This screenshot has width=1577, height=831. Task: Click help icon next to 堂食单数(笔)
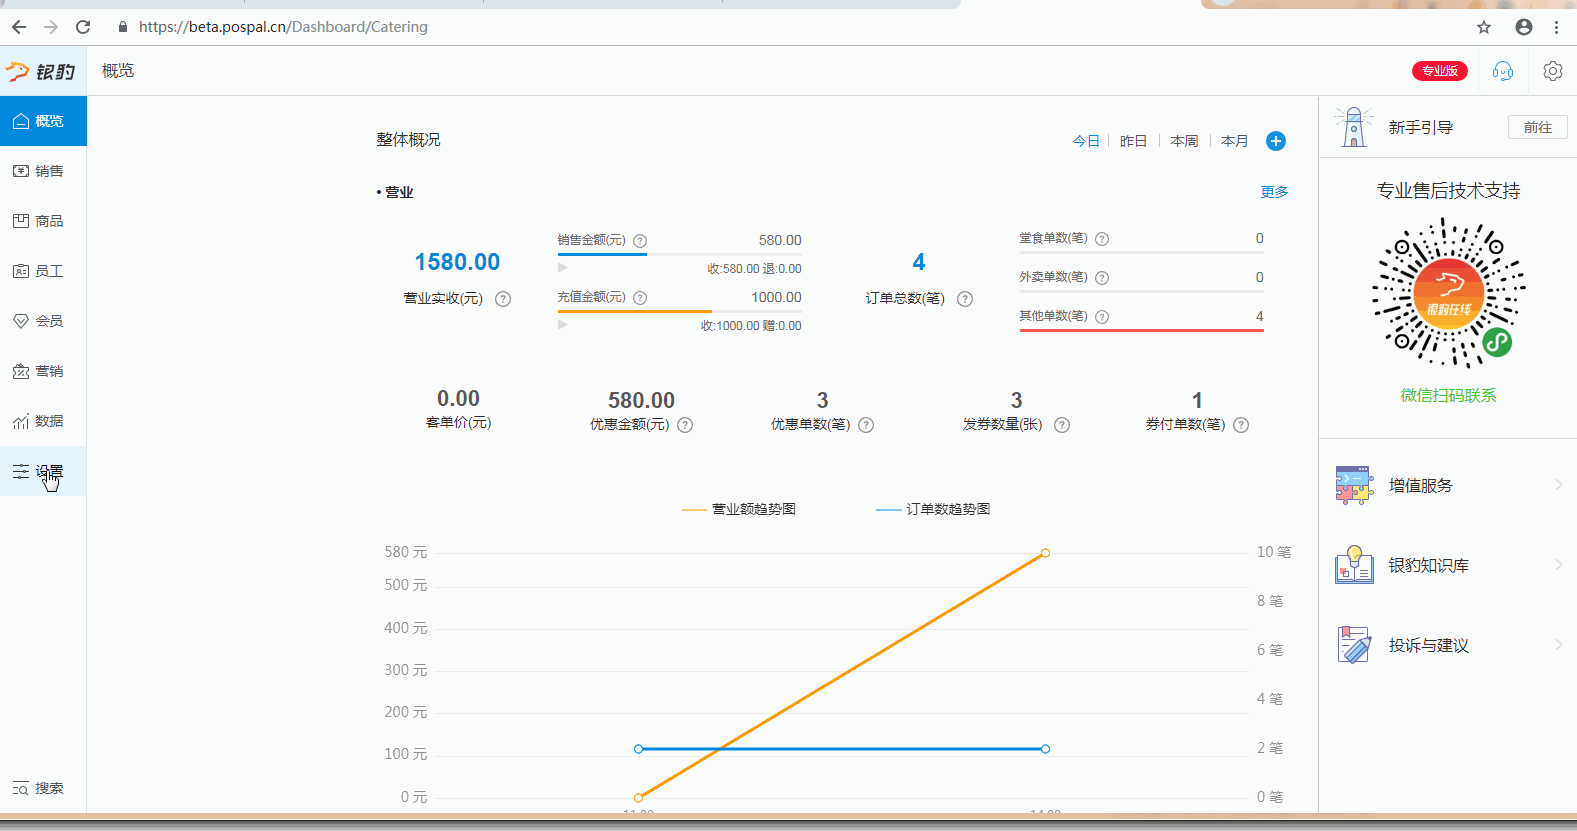click(1102, 239)
